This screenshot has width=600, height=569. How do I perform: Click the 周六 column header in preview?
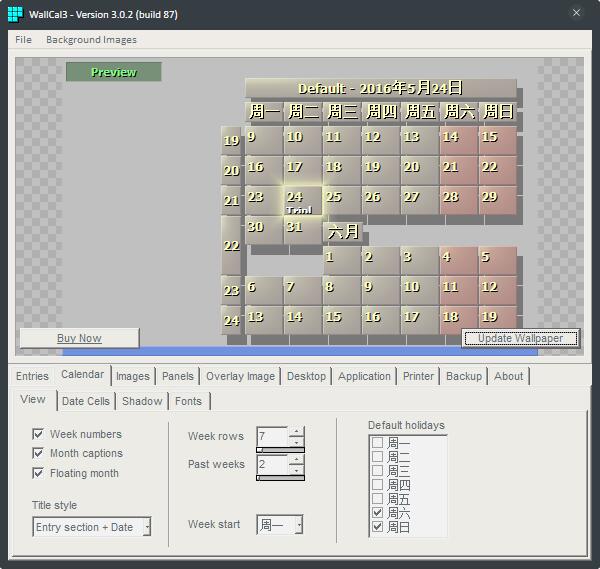[459, 112]
